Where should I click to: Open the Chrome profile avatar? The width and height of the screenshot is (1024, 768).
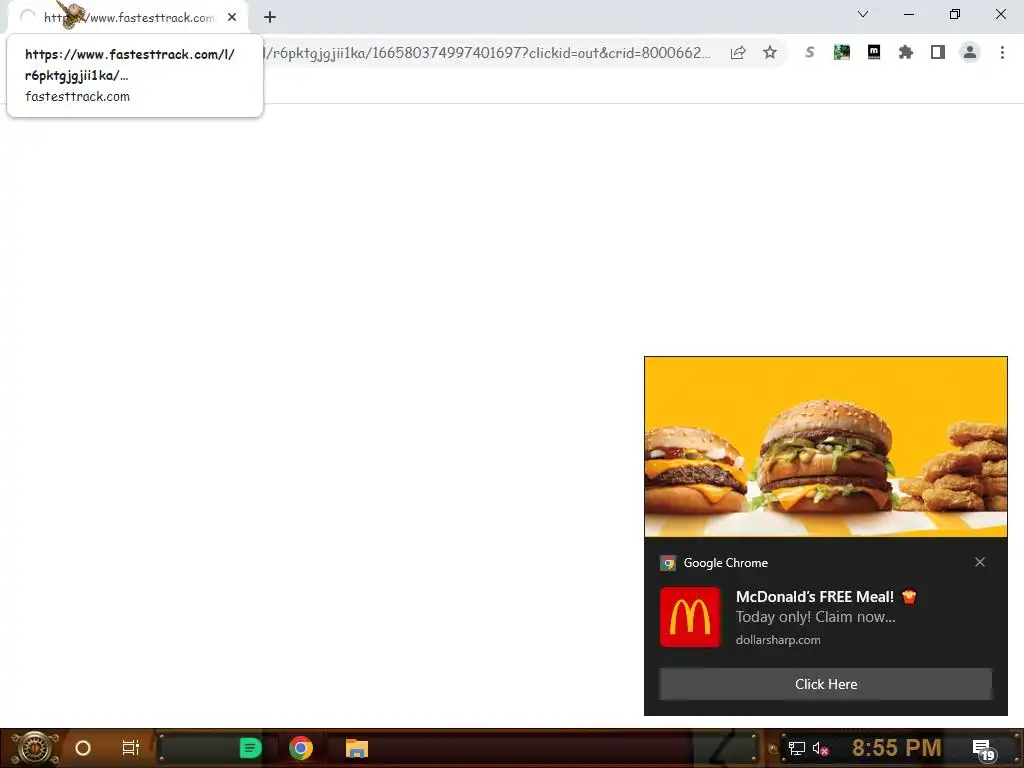970,52
